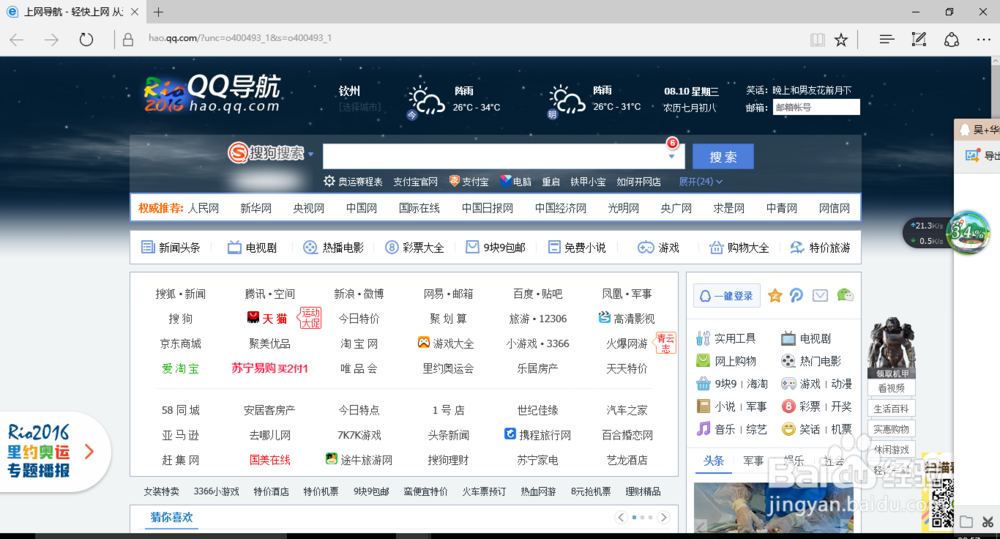Viewport: 1000px width, 539px height.
Task: Open 京东商城 site link
Action: (180, 344)
